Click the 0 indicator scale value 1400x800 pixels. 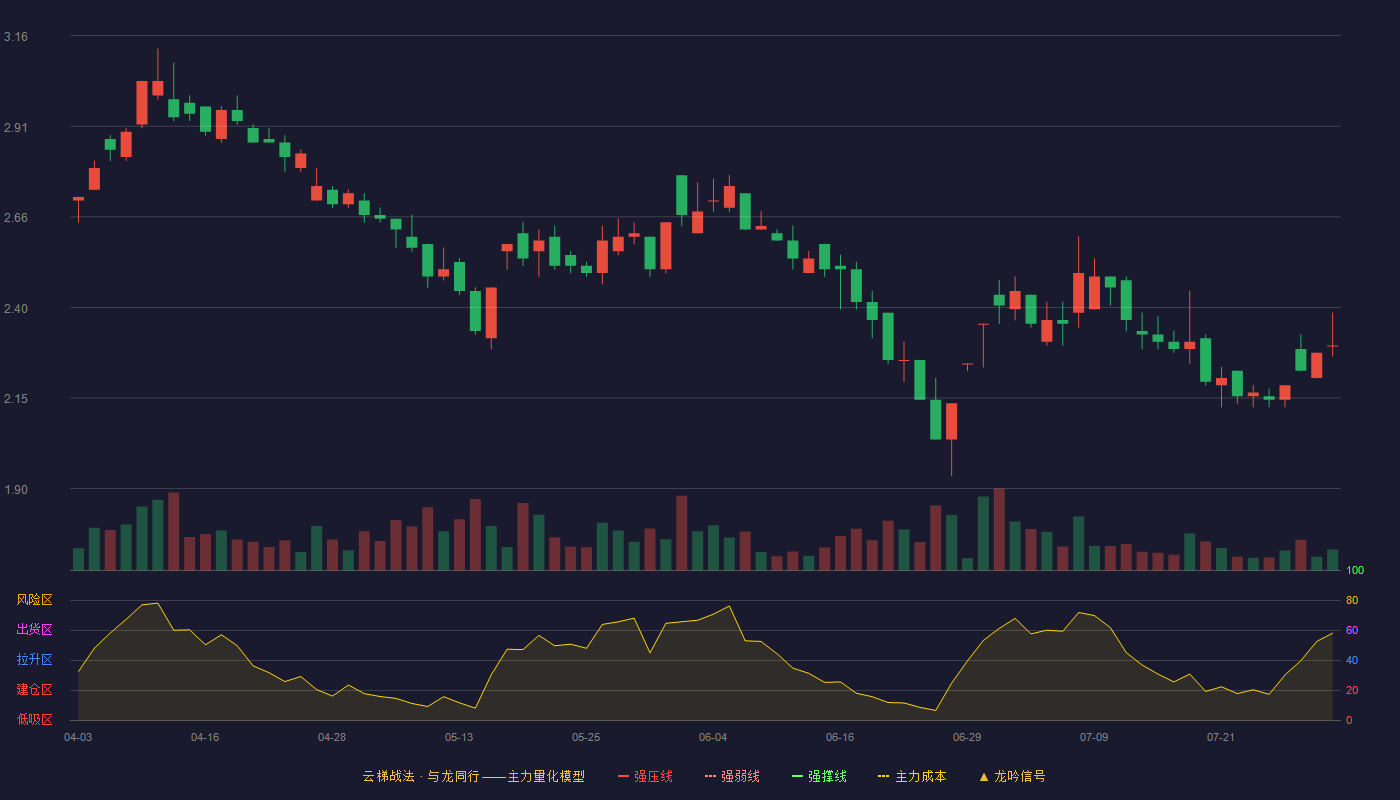tap(1349, 720)
